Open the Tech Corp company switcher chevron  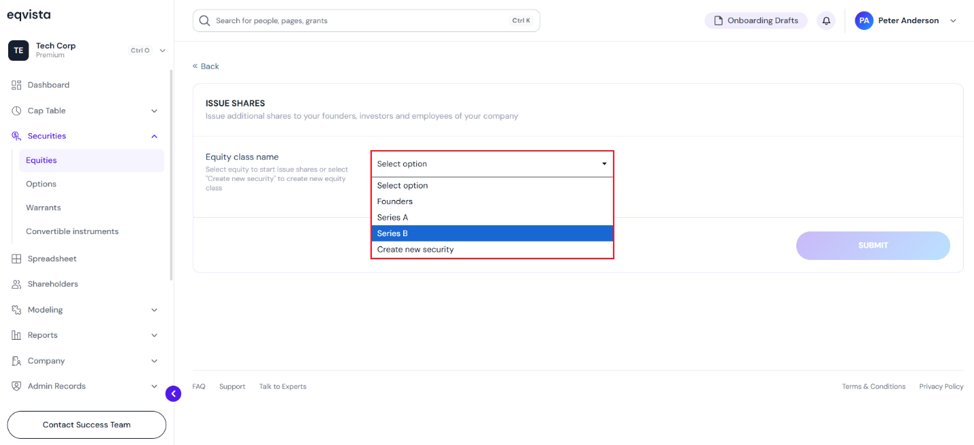(x=163, y=50)
